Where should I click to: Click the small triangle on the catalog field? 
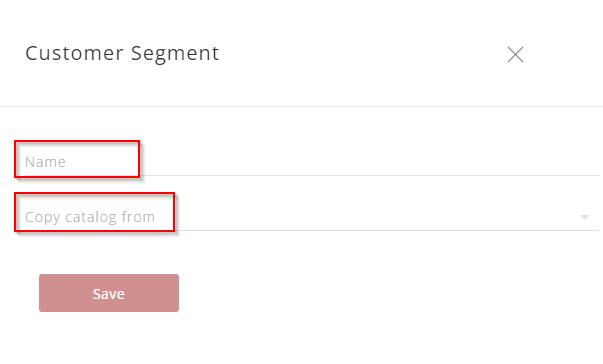(x=585, y=218)
